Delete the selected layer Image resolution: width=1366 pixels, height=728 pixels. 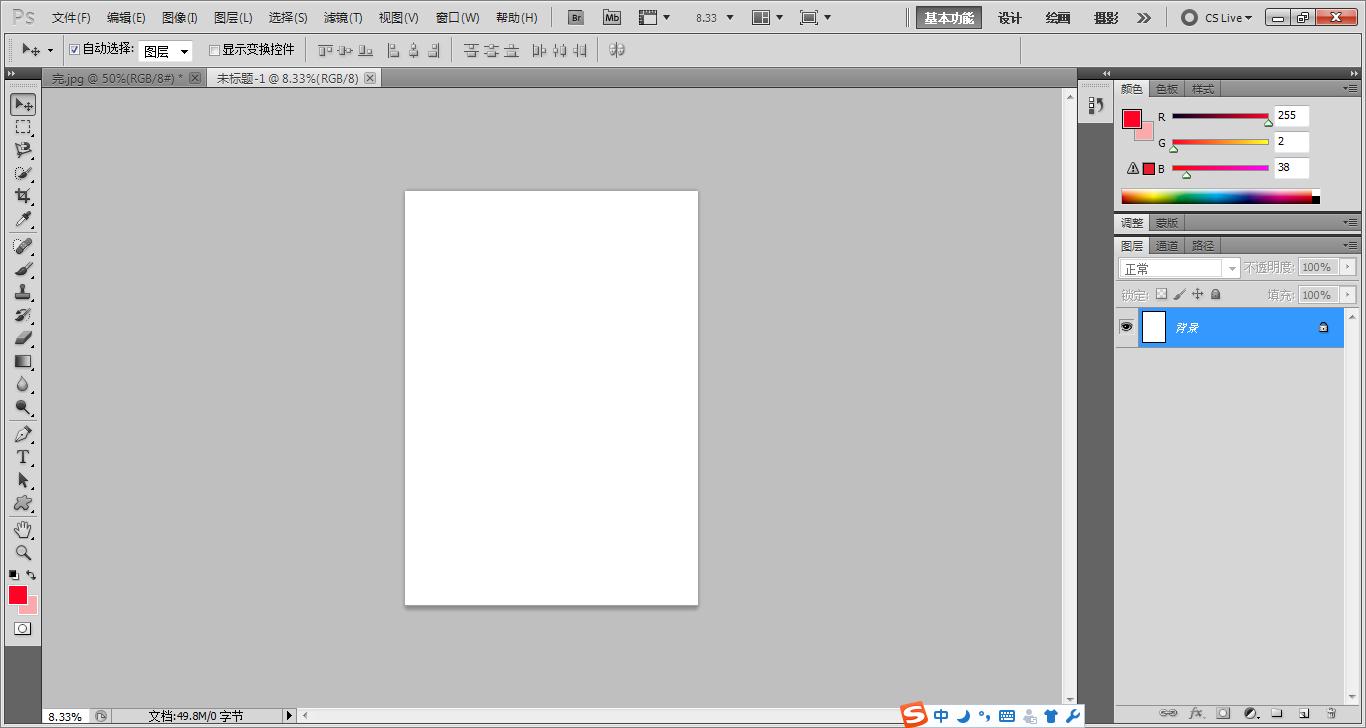pyautogui.click(x=1331, y=714)
